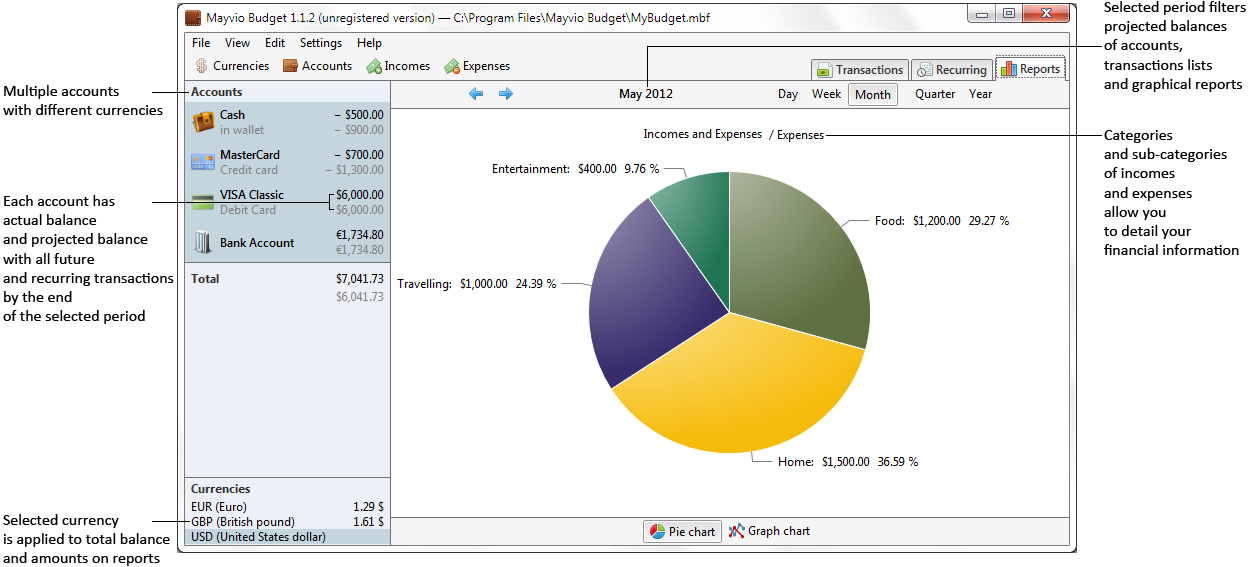This screenshot has width=1250, height=567.
Task: Switch to Graph chart view
Action: 769,532
